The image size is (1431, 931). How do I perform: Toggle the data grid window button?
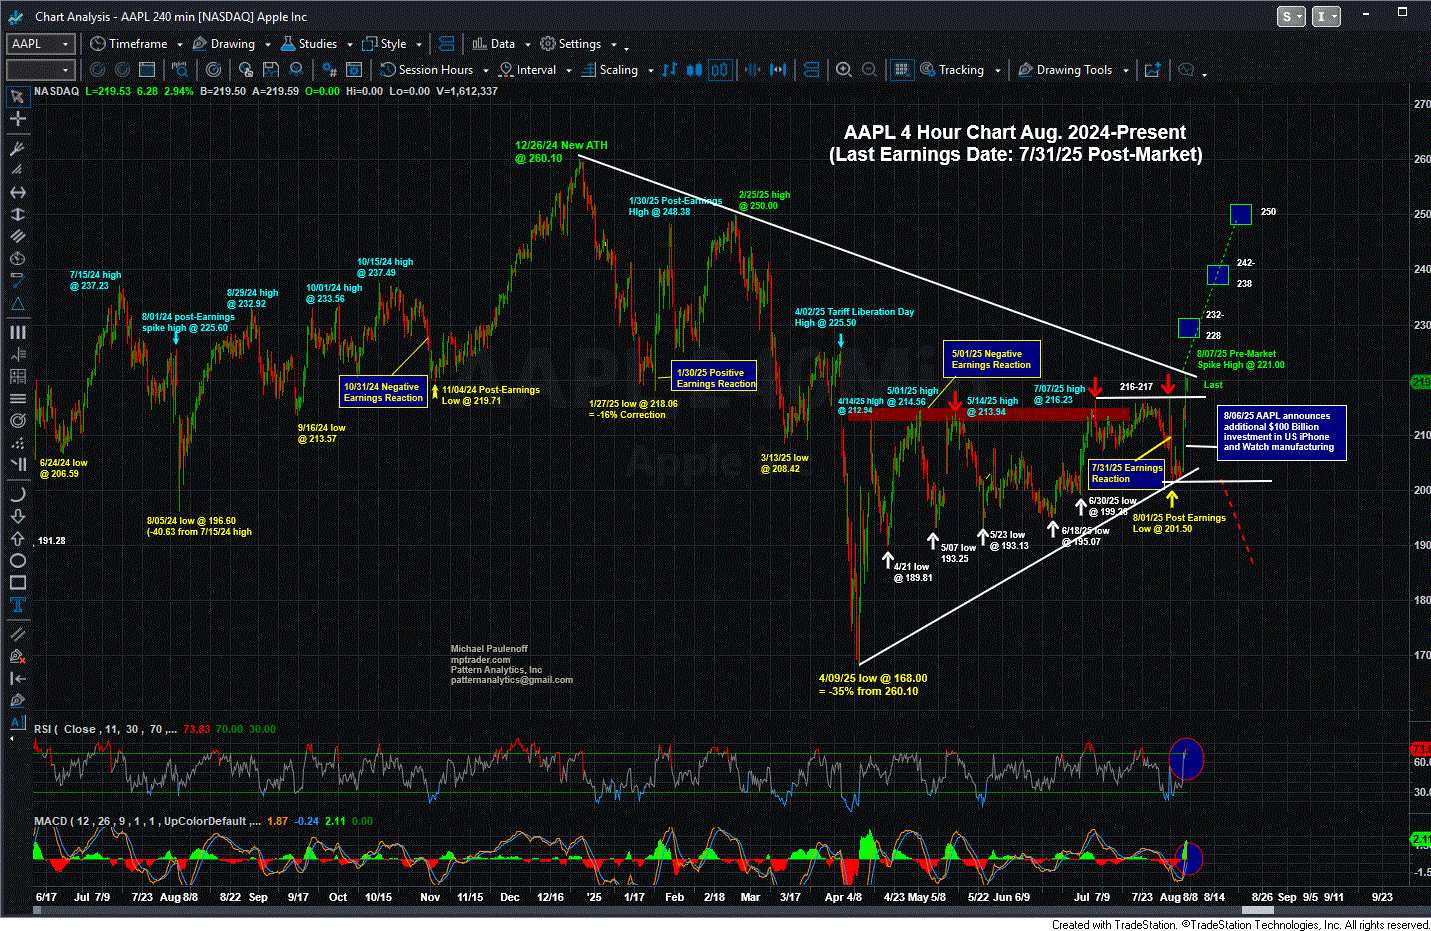tap(902, 69)
